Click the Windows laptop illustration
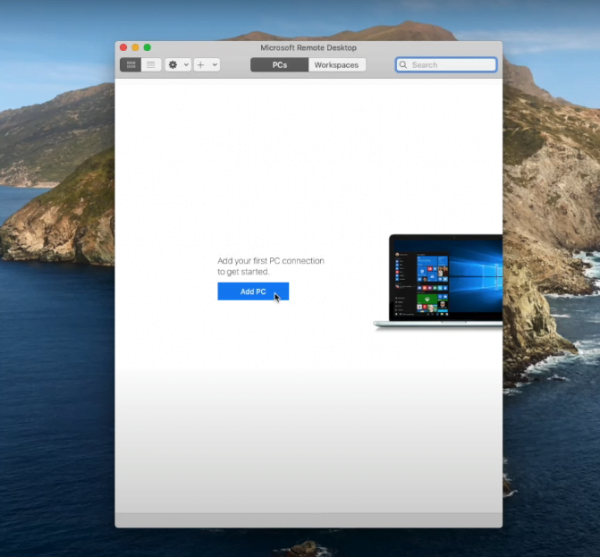The height and width of the screenshot is (557, 600). coord(439,281)
